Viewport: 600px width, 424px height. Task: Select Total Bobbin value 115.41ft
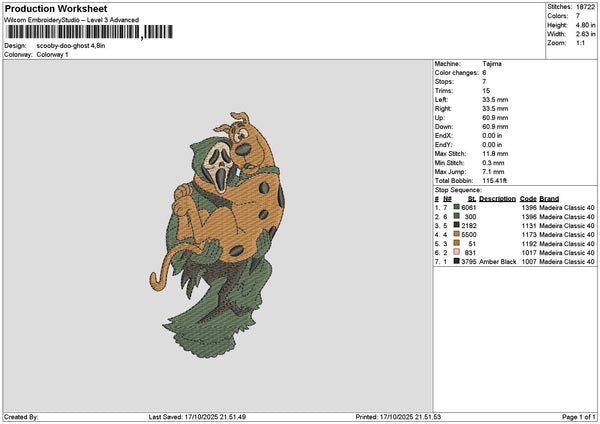[x=495, y=181]
